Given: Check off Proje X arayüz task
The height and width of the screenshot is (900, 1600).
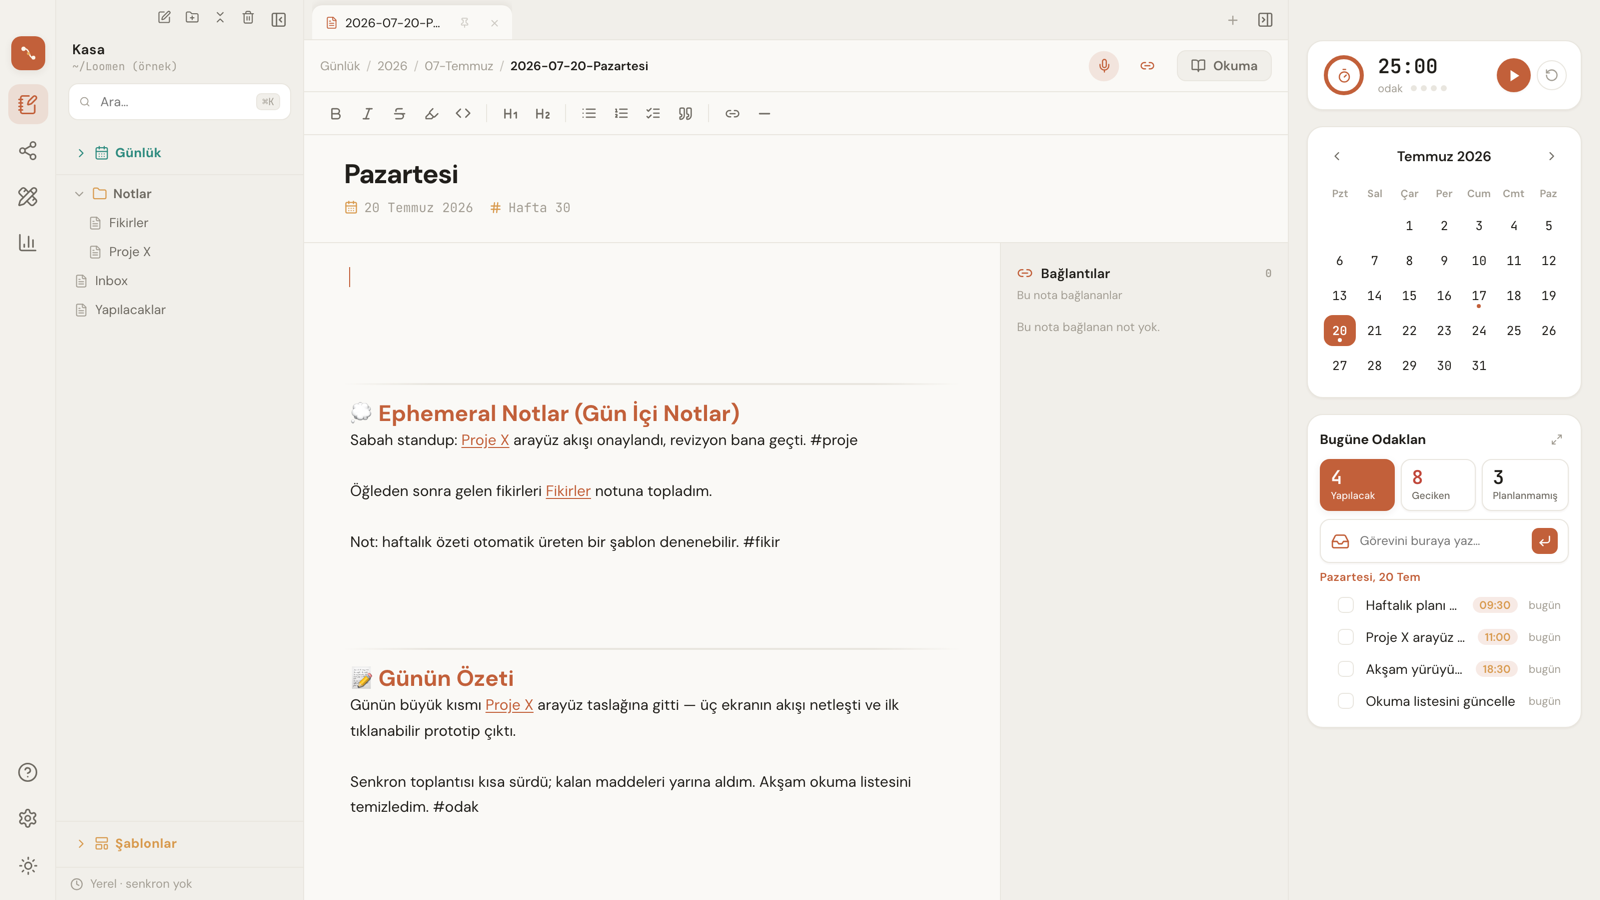Looking at the screenshot, I should [1346, 637].
